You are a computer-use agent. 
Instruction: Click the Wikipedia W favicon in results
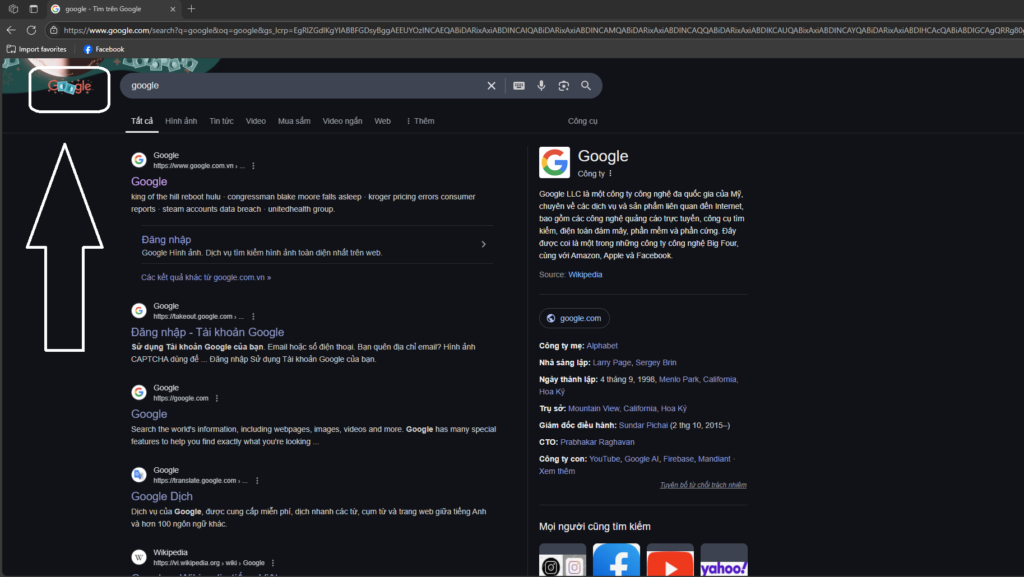coord(138,557)
